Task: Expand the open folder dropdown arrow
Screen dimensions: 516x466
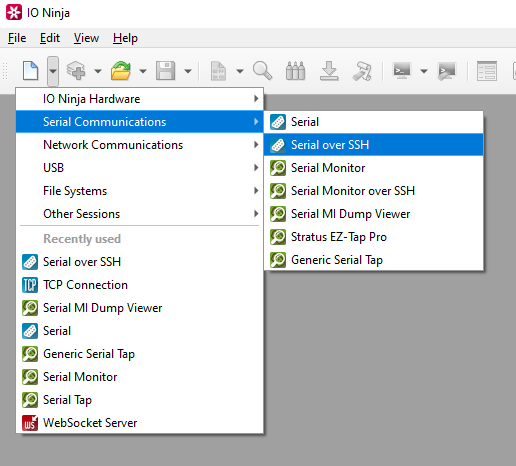Action: point(143,71)
